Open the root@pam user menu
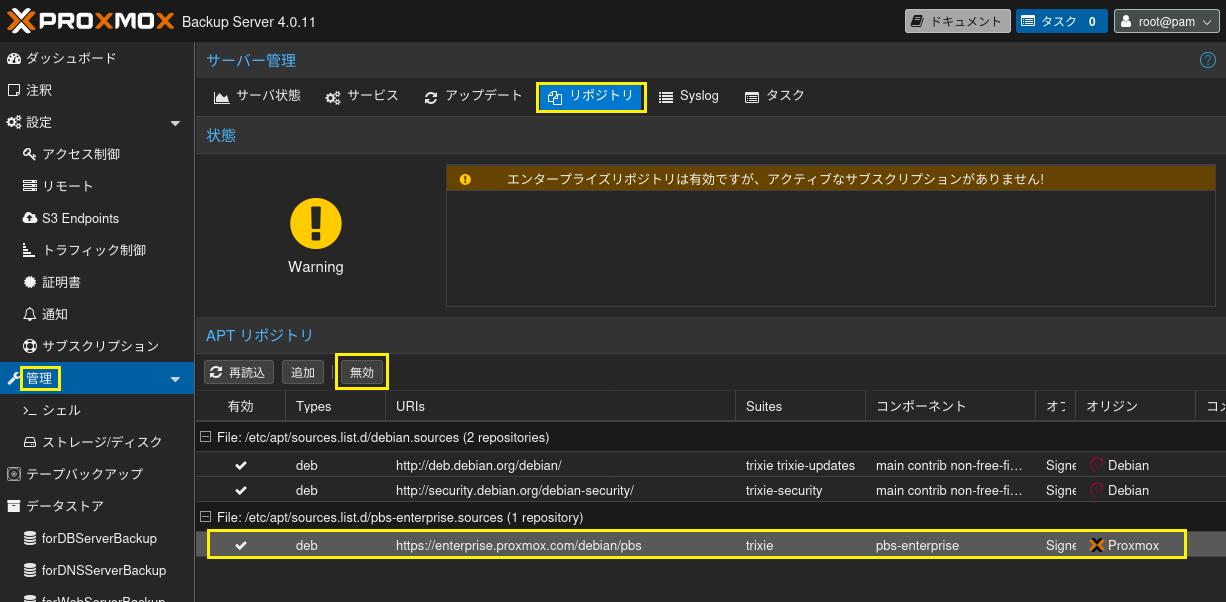1226x602 pixels. [1166, 21]
